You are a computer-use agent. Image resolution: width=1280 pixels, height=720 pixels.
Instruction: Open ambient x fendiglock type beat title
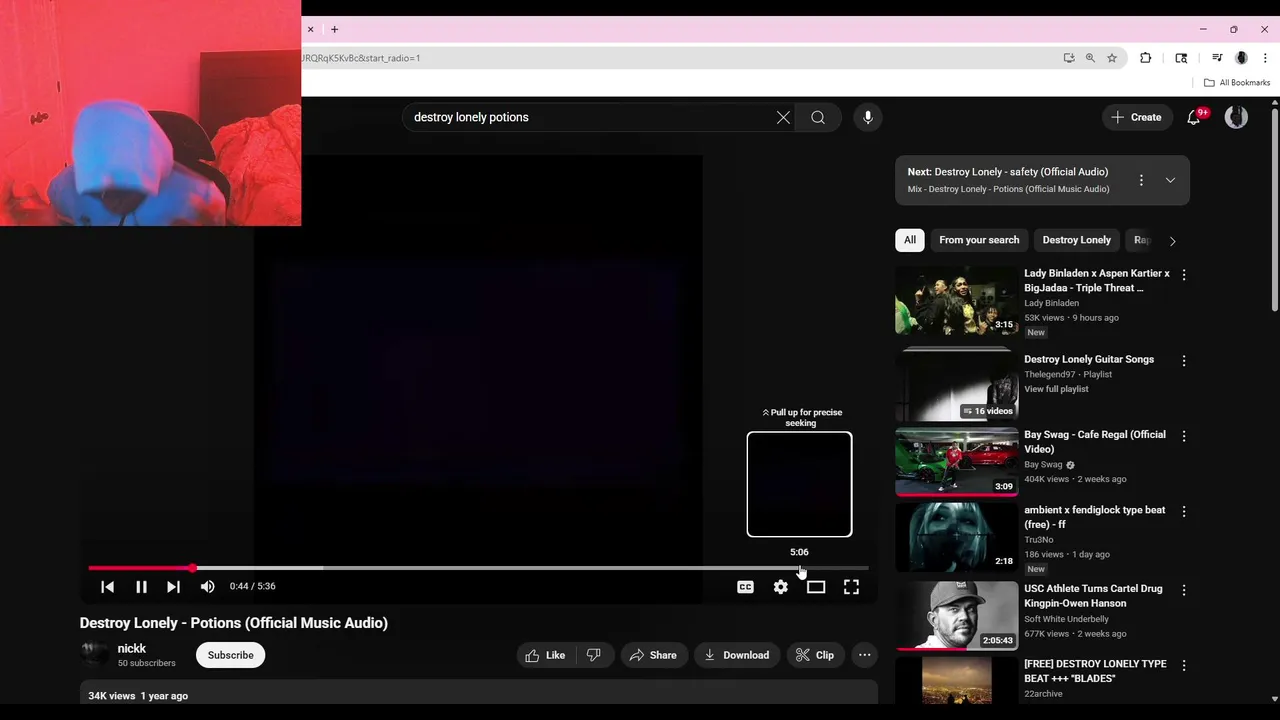pyautogui.click(x=1094, y=517)
